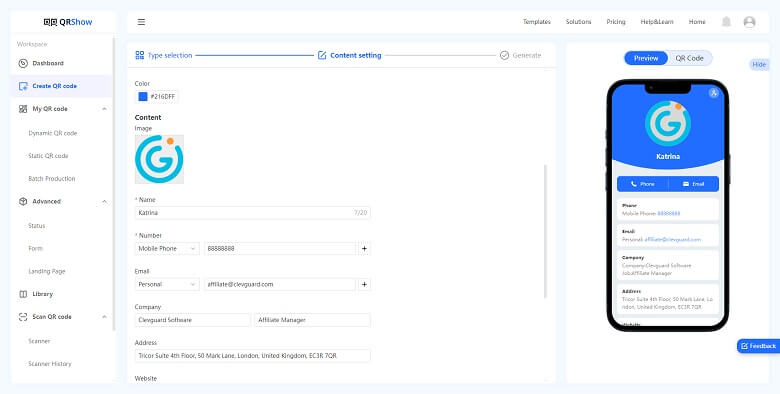Click the plus icon beside phone number
Image resolution: width=780 pixels, height=394 pixels.
(x=364, y=248)
